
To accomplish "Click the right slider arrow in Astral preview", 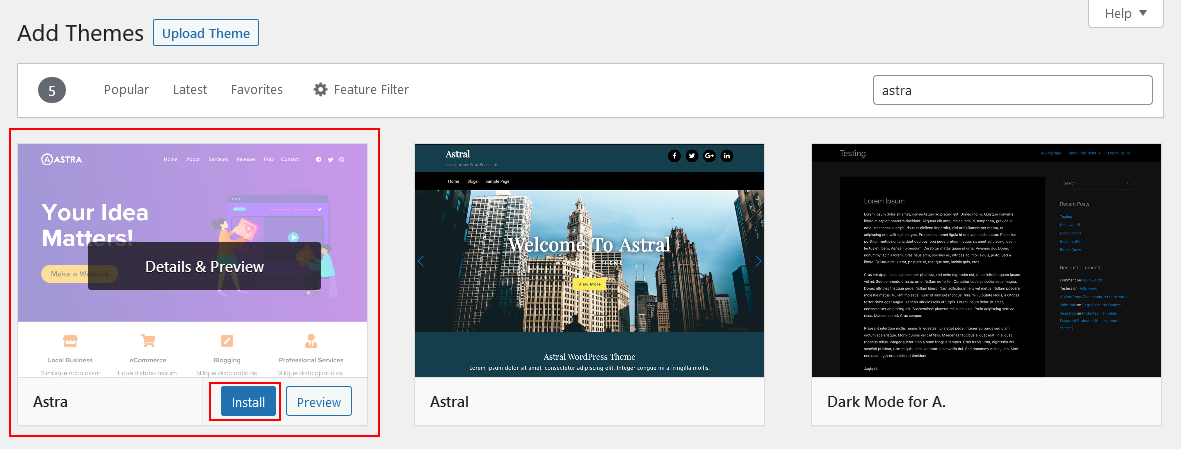I will [758, 261].
